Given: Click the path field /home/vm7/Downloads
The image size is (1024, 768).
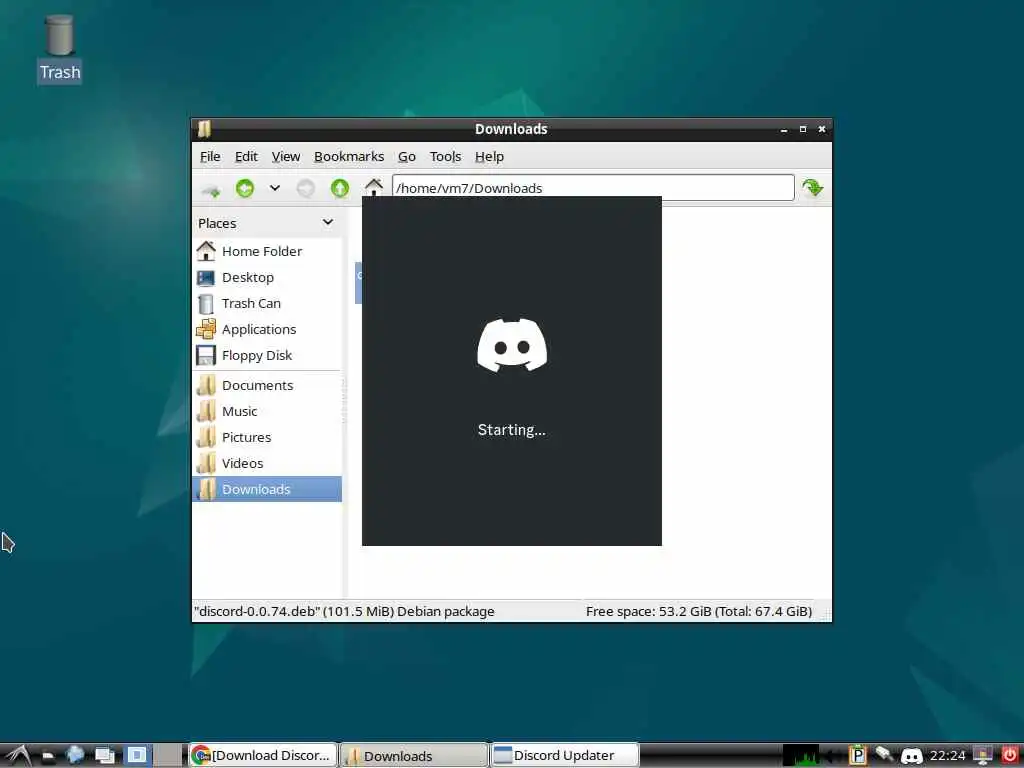Looking at the screenshot, I should [x=593, y=188].
